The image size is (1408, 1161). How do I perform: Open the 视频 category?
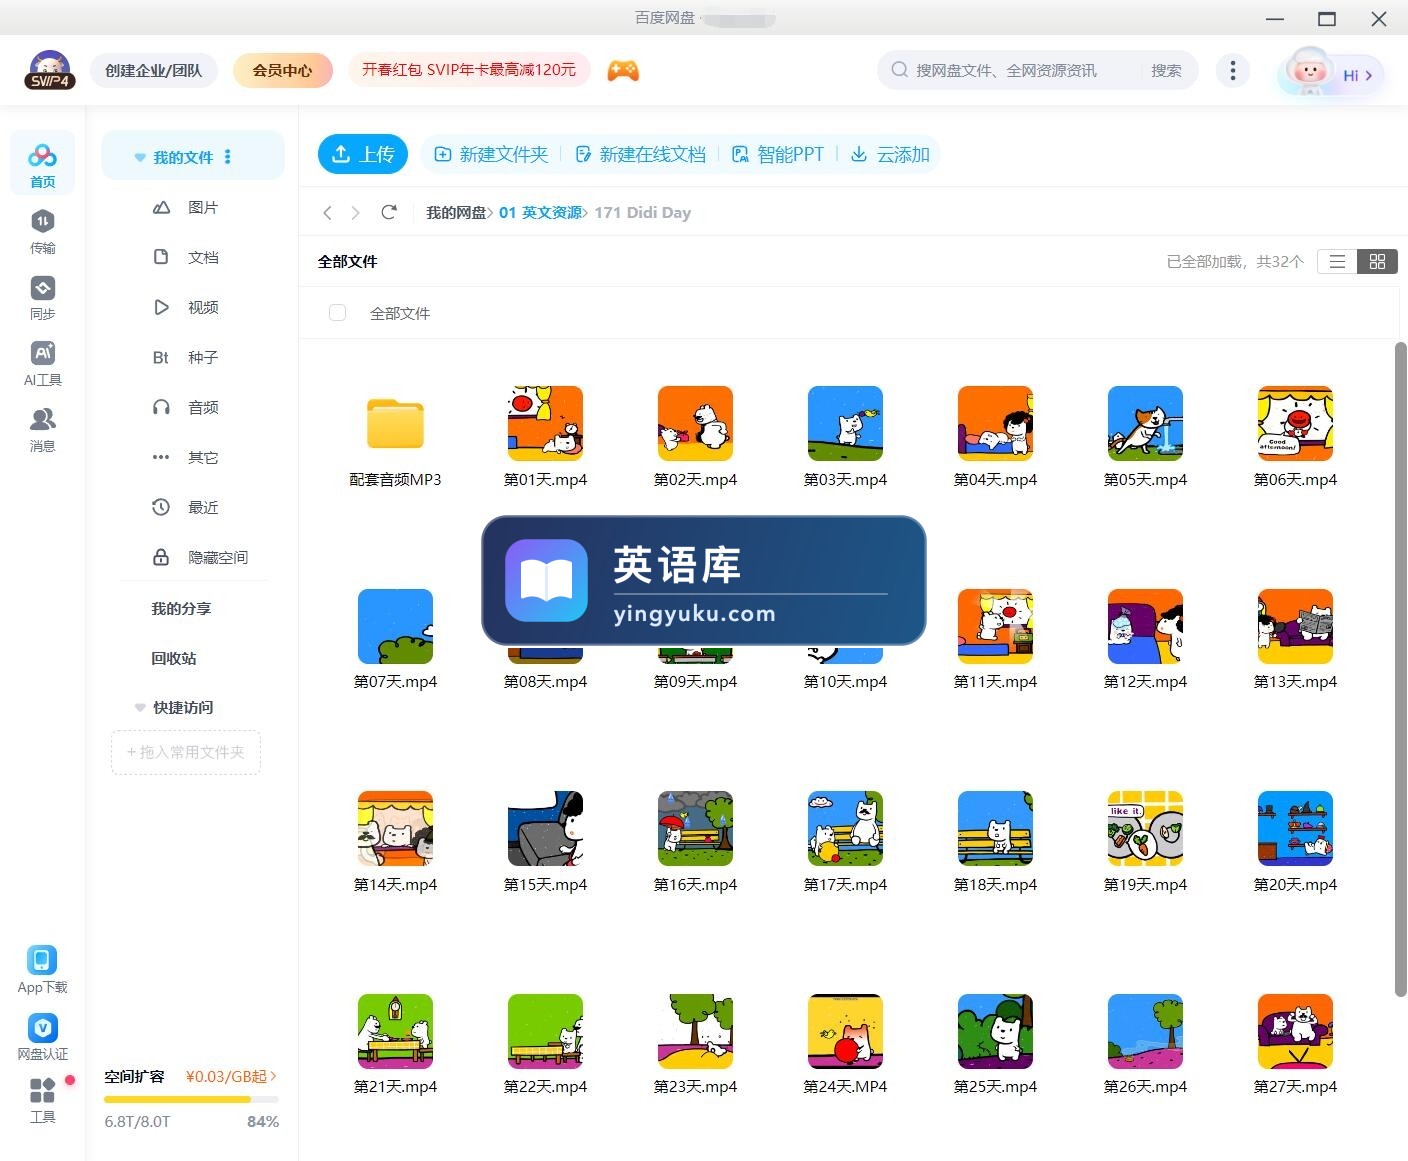186,307
